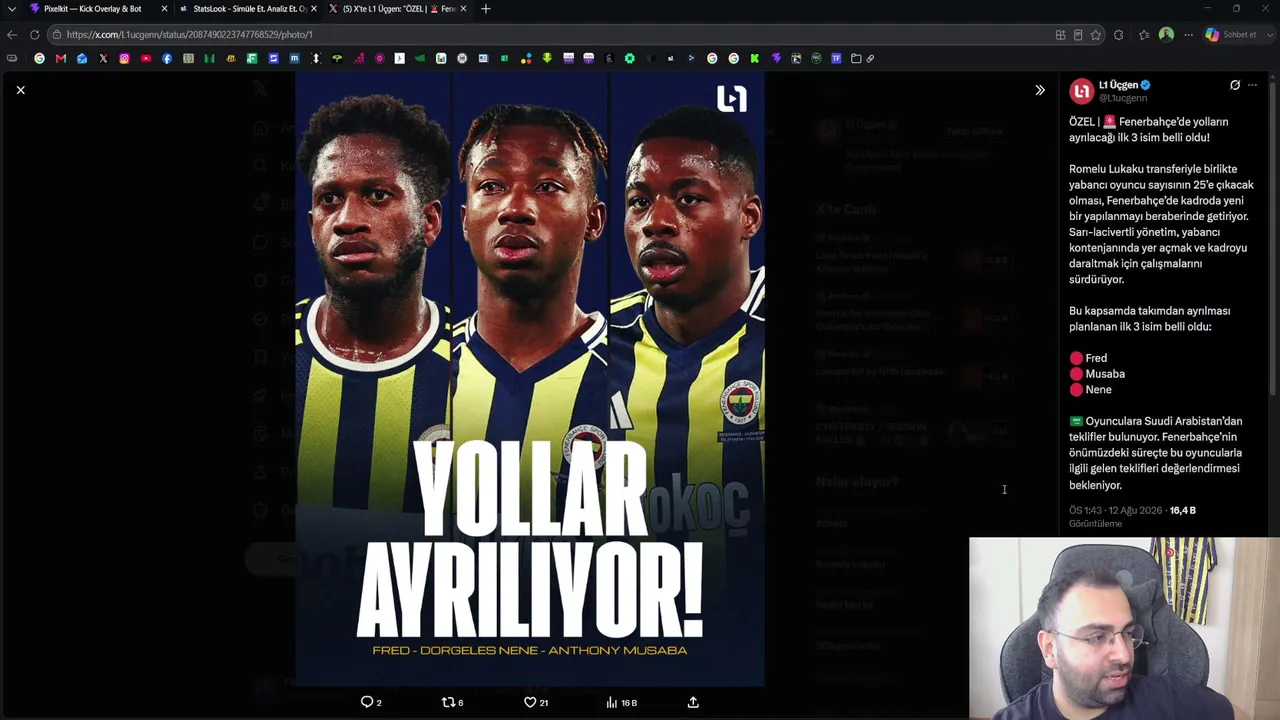
Task: Open the browser profile avatar
Action: pyautogui.click(x=1166, y=34)
